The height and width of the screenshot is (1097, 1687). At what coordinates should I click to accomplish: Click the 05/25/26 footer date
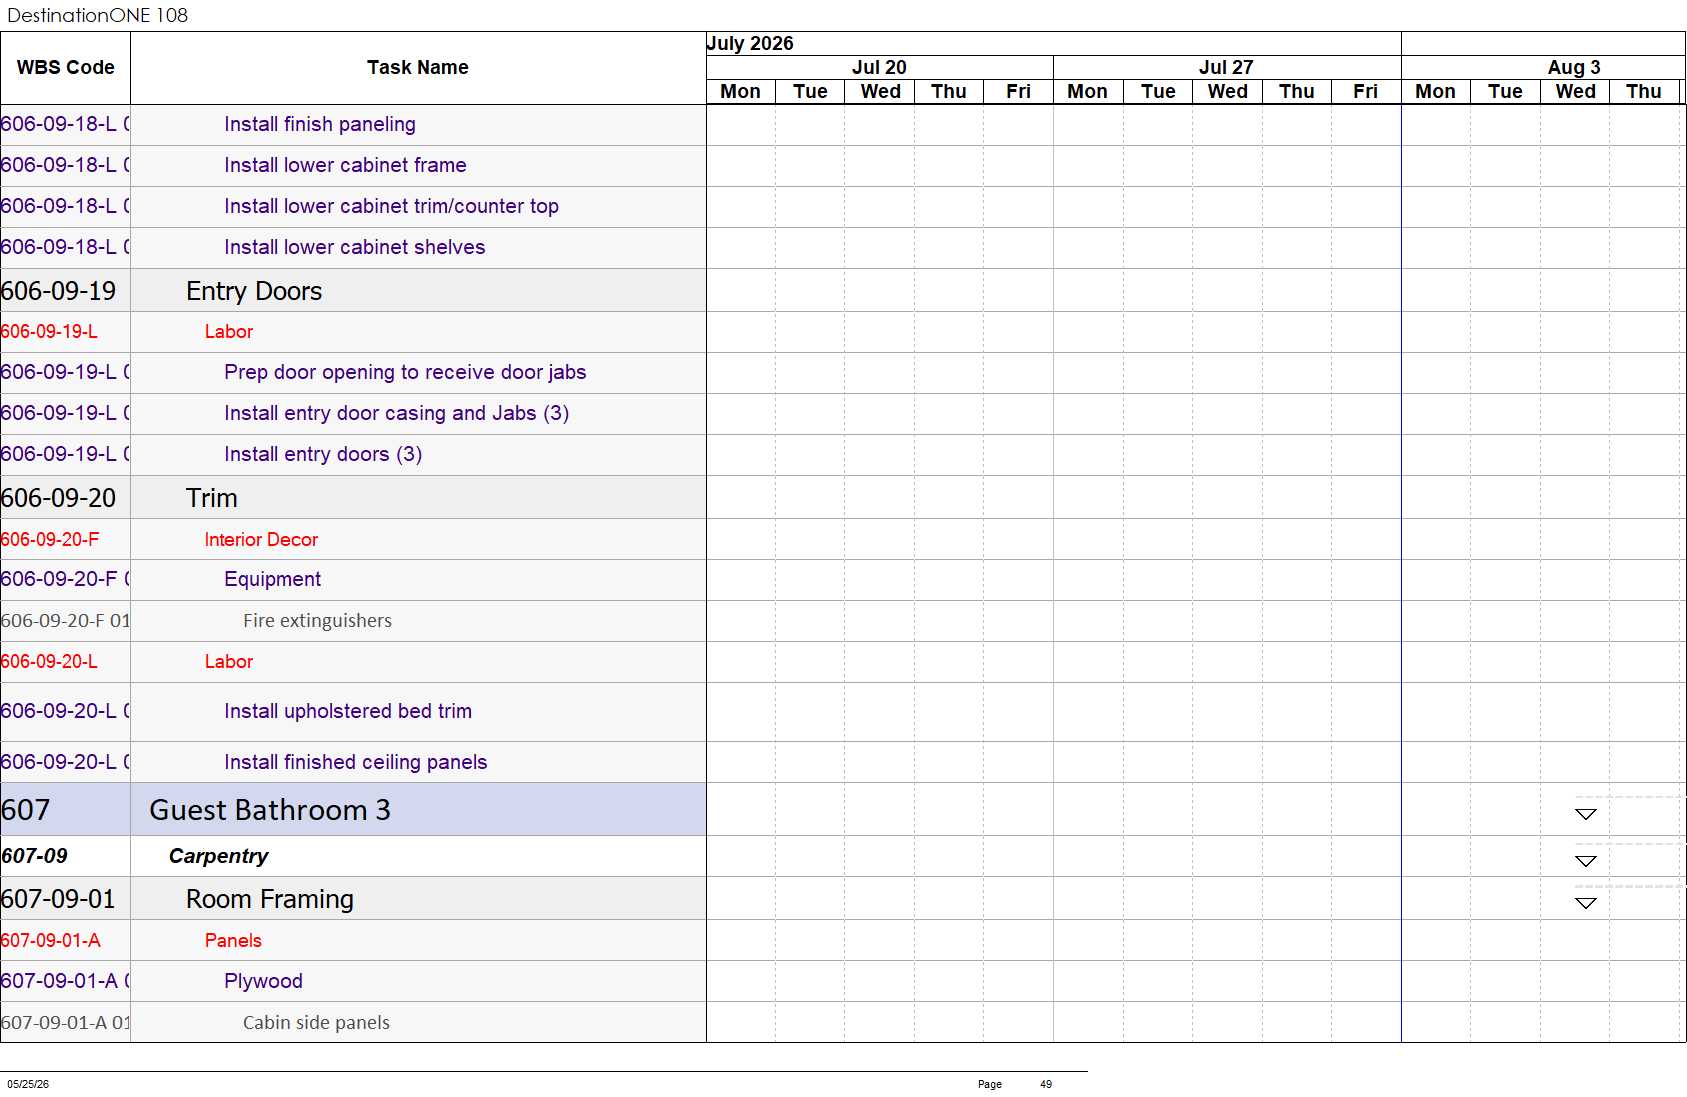pyautogui.click(x=28, y=1084)
